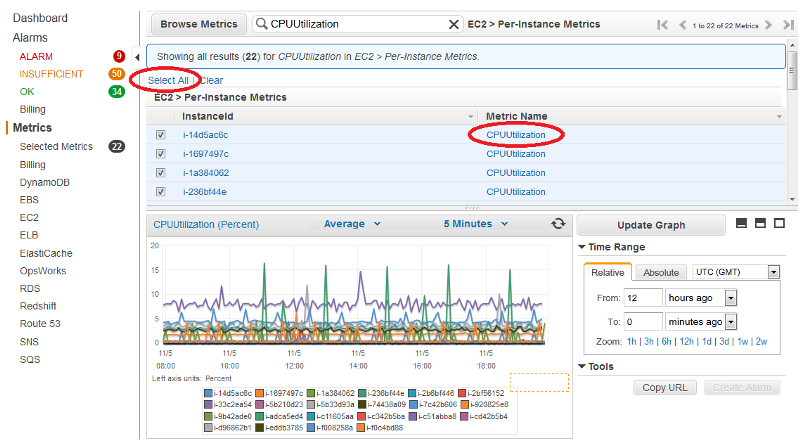Open Selected Metrics in the sidebar

[x=56, y=146]
